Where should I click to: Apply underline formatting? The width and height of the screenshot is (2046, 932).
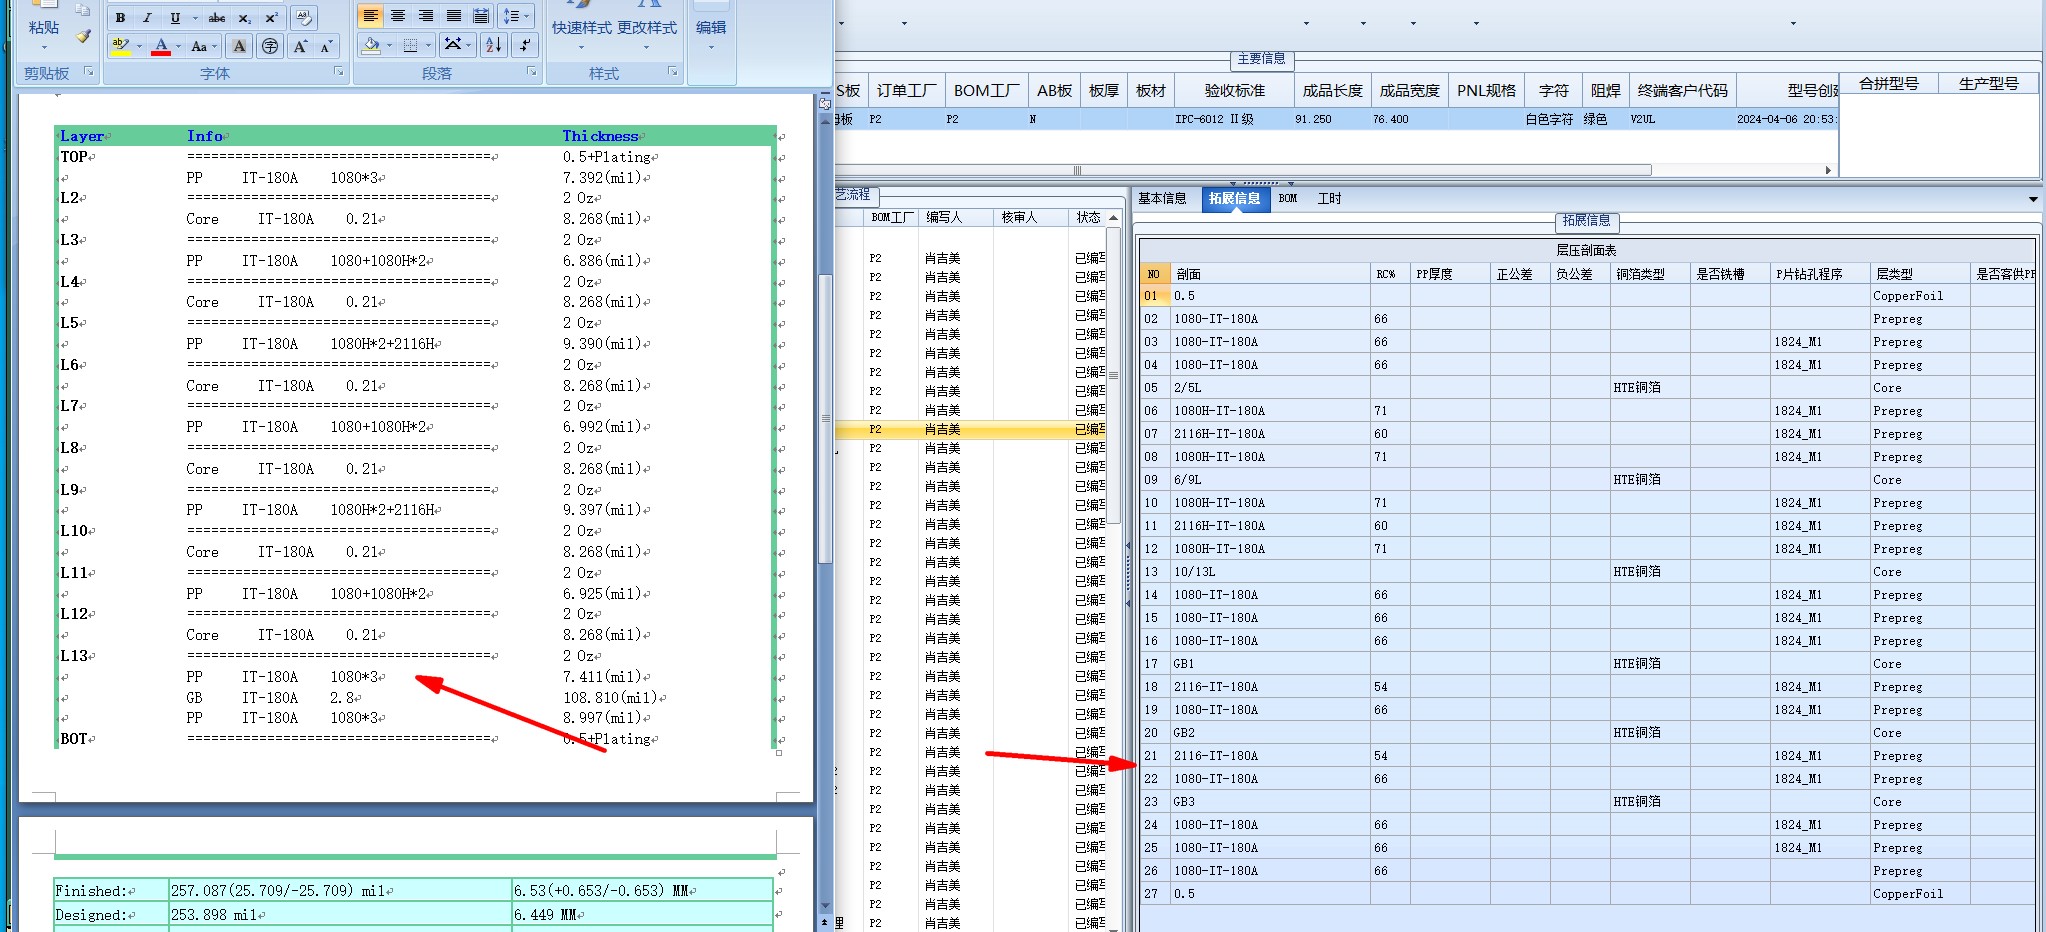click(x=175, y=18)
